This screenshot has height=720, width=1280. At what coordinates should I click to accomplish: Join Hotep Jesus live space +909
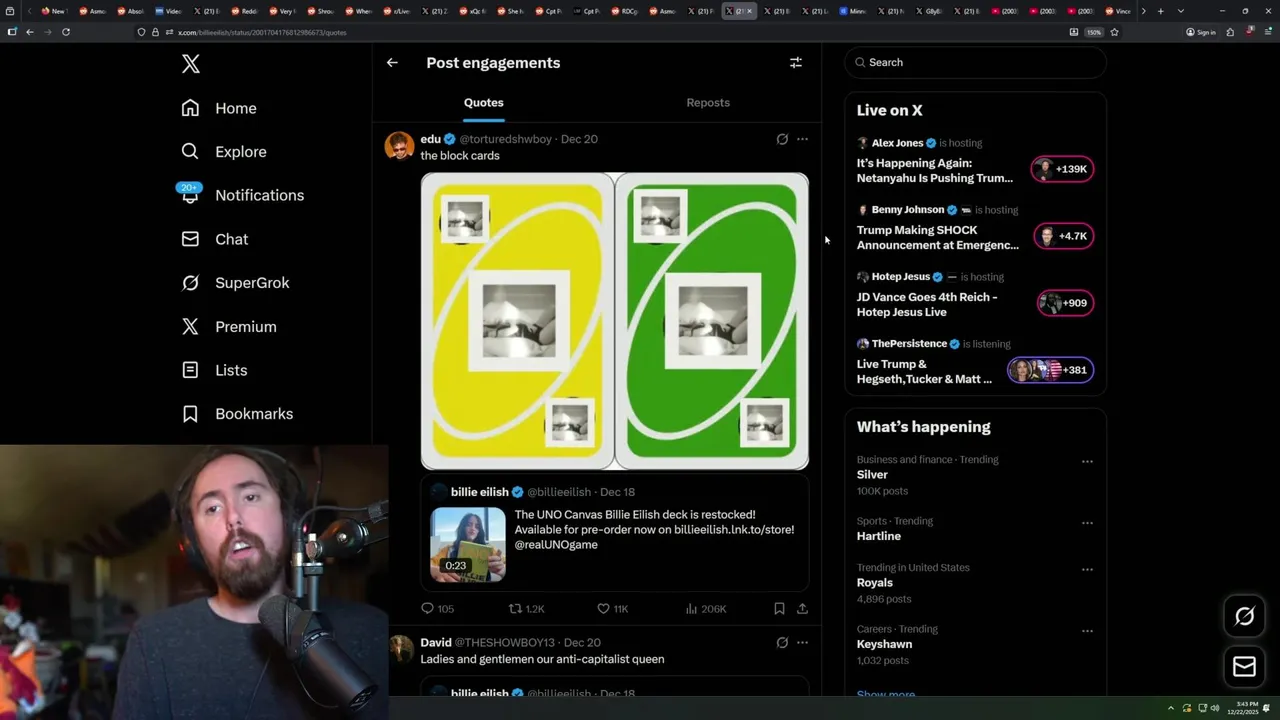[x=1066, y=303]
